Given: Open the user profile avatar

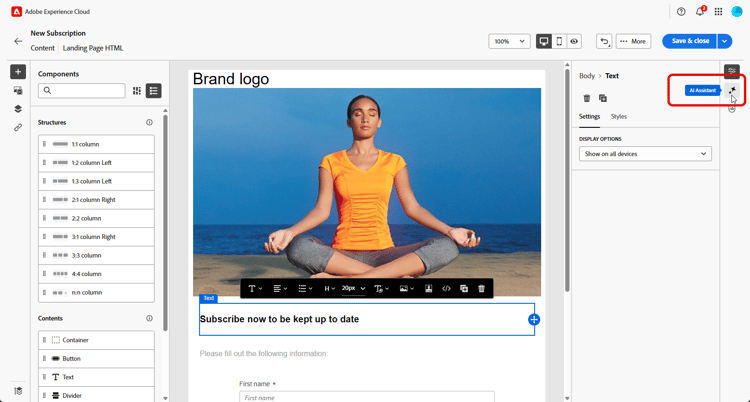Looking at the screenshot, I should click(x=737, y=12).
